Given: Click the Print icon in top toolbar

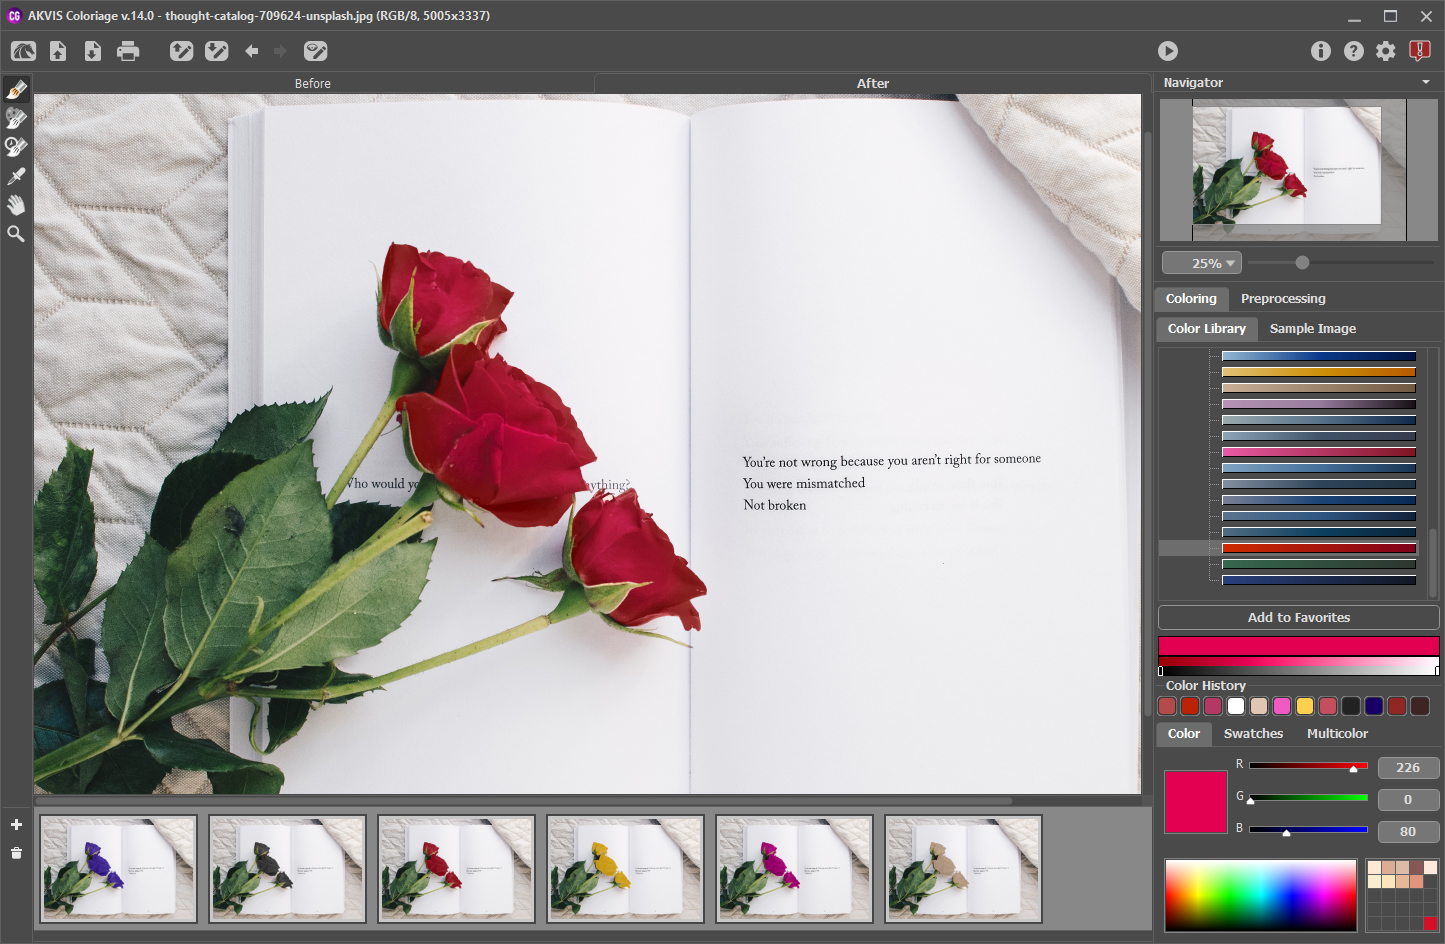Looking at the screenshot, I should click(128, 51).
